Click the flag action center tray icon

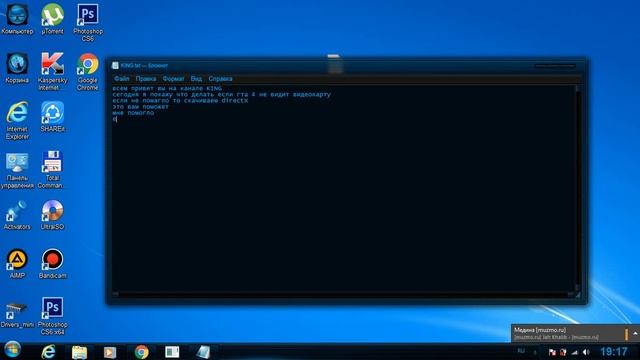(x=552, y=352)
